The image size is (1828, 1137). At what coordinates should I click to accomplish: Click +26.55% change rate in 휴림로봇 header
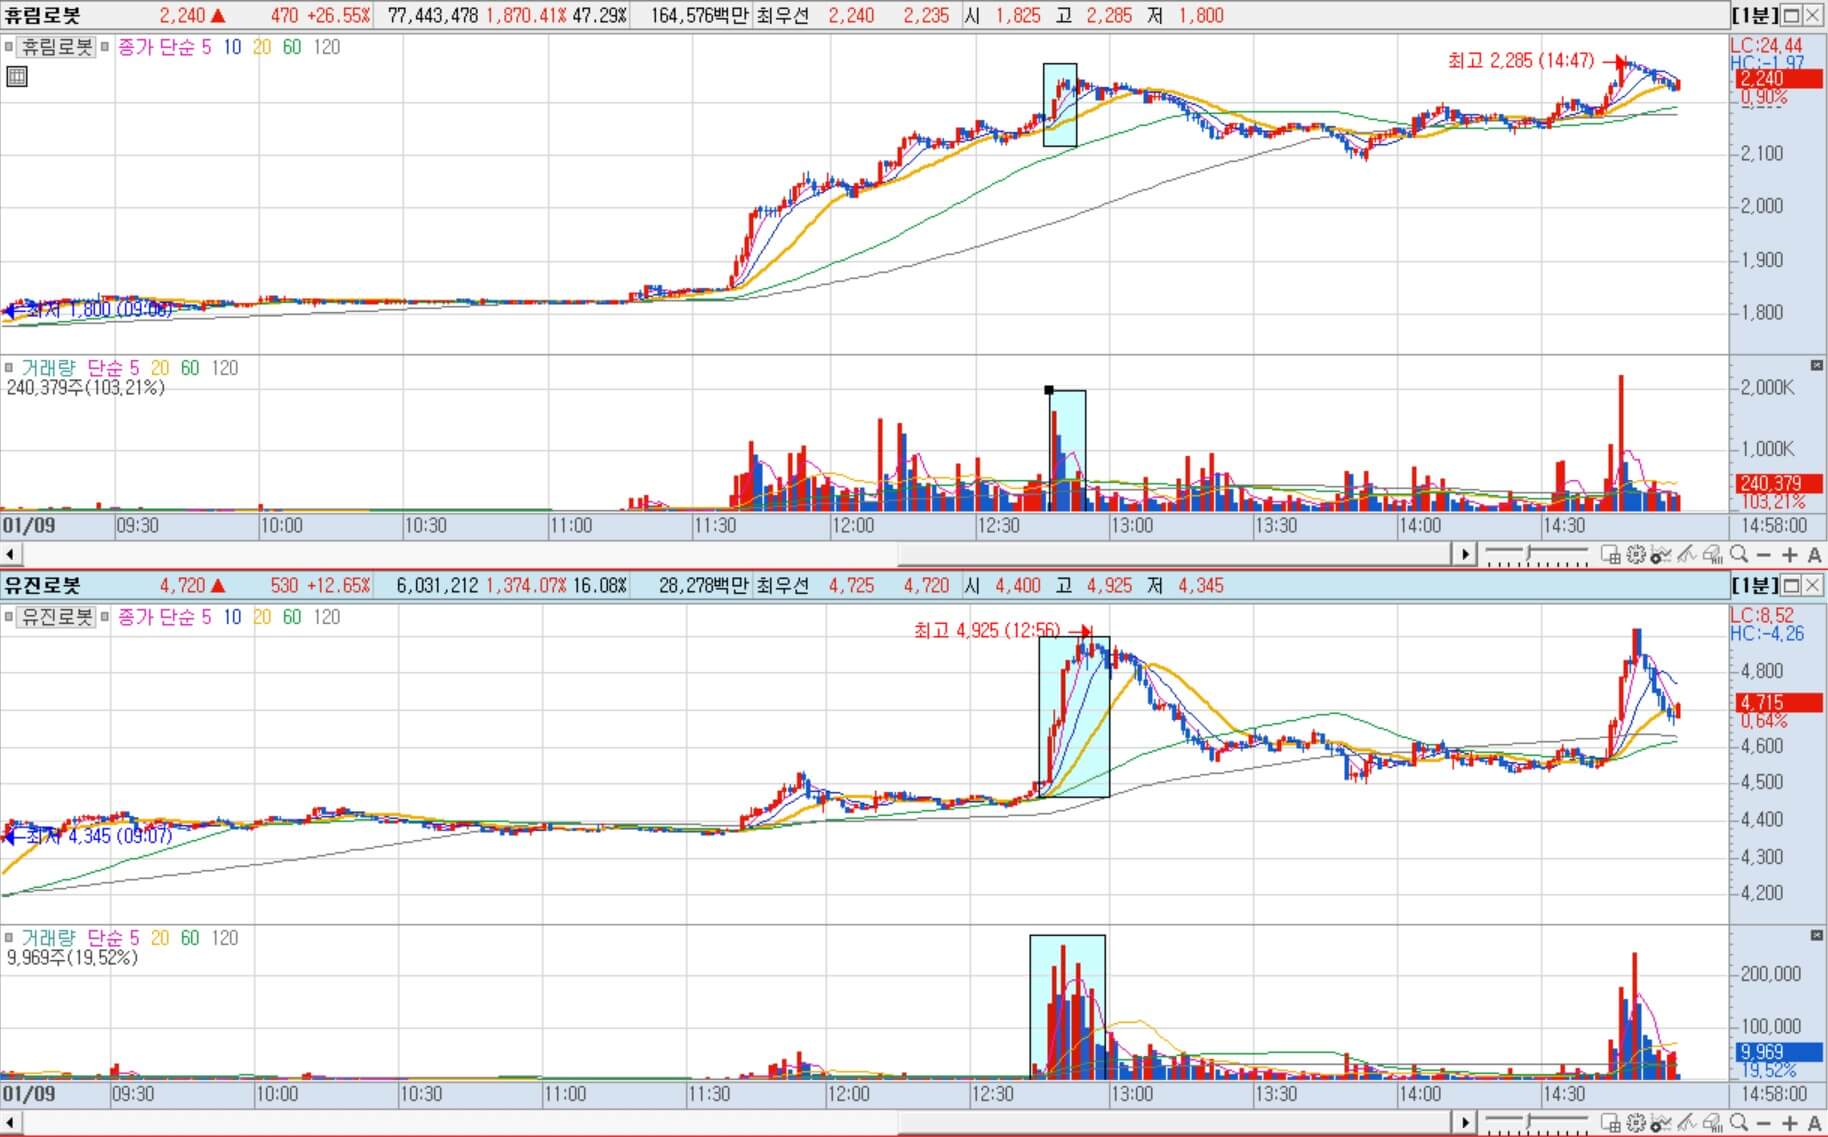338,15
